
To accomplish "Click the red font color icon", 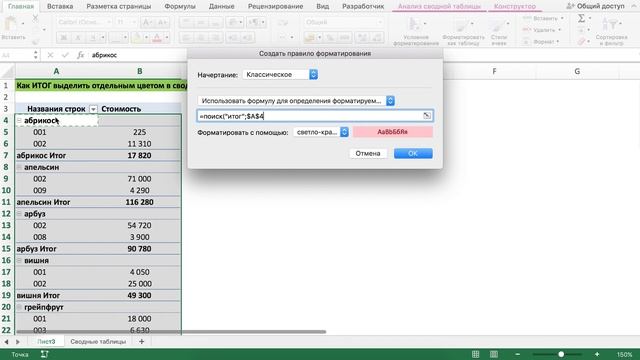I will (157, 38).
